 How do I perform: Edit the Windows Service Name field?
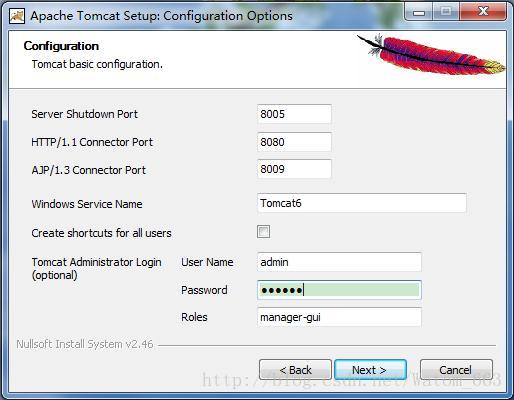[362, 203]
